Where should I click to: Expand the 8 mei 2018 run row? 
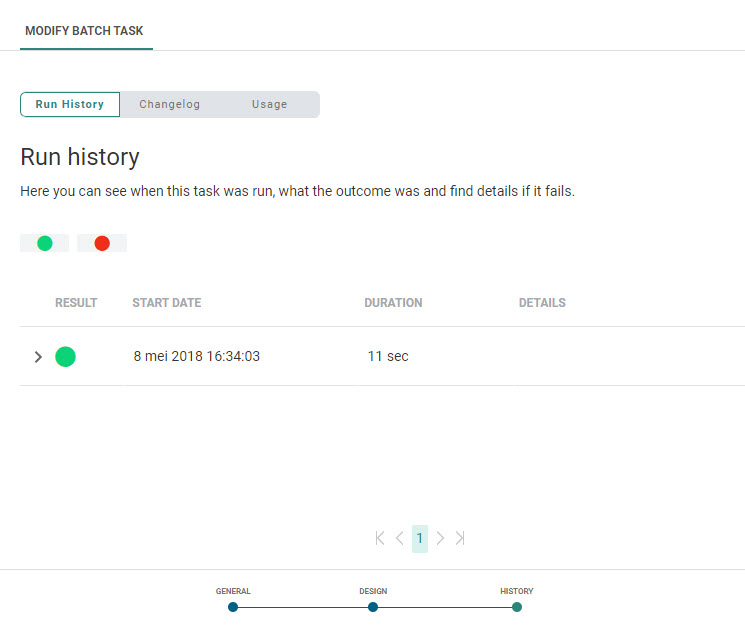[38, 357]
